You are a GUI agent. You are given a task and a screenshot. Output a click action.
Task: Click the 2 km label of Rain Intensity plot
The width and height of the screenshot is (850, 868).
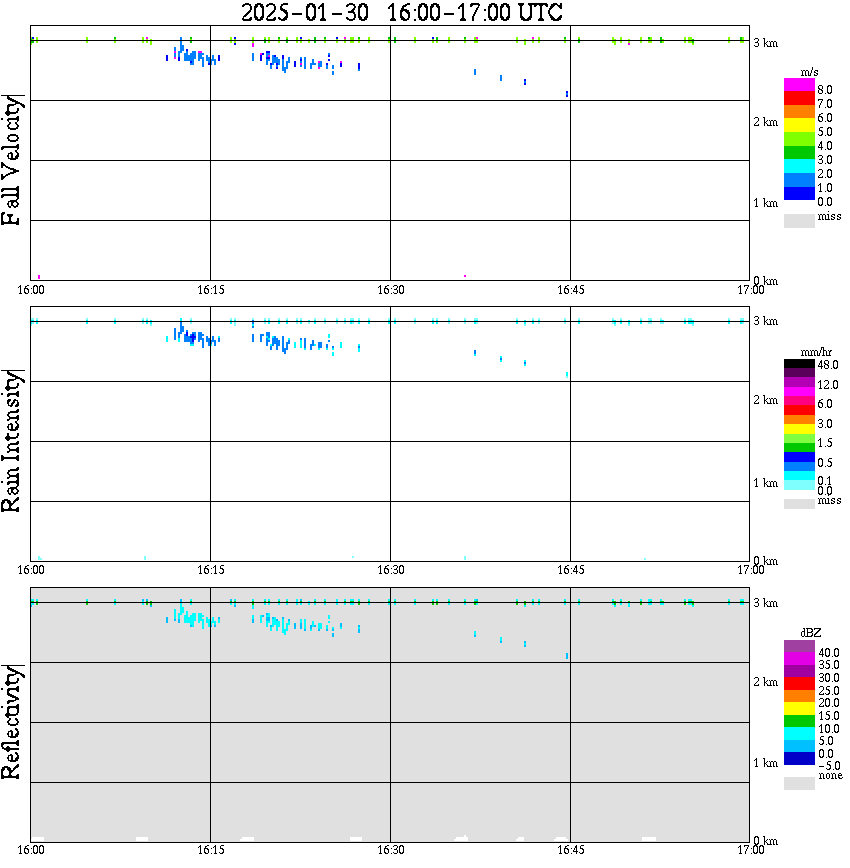point(765,400)
